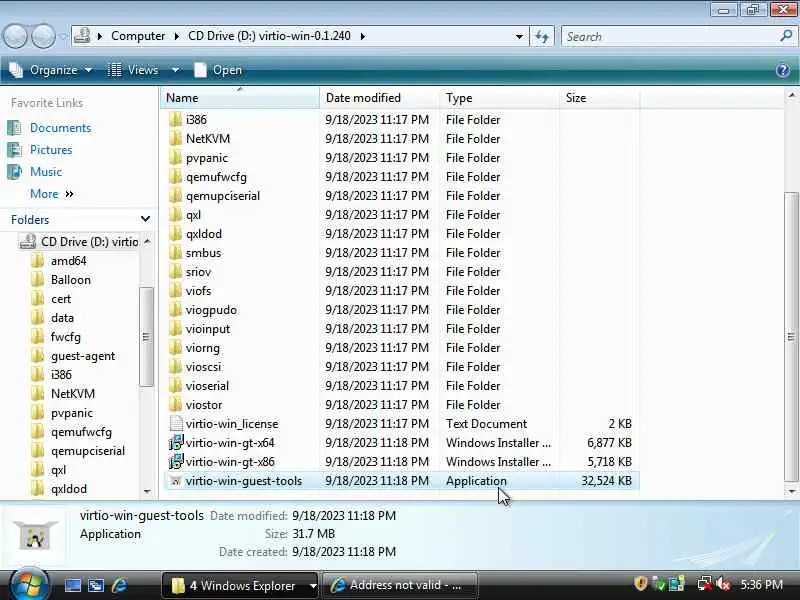This screenshot has width=800, height=600.
Task: Click the Search input field
Action: (x=671, y=36)
